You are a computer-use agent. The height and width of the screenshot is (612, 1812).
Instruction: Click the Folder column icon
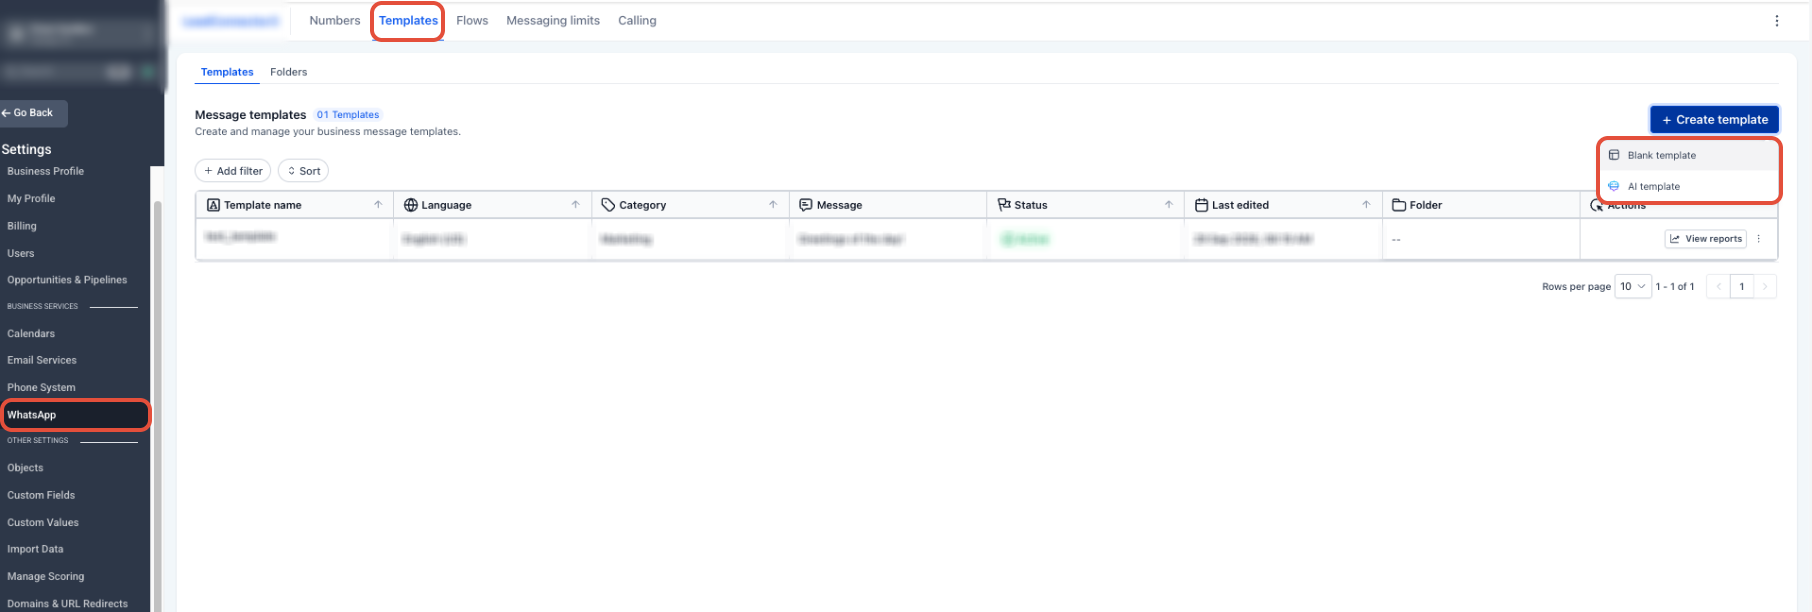[1399, 205]
